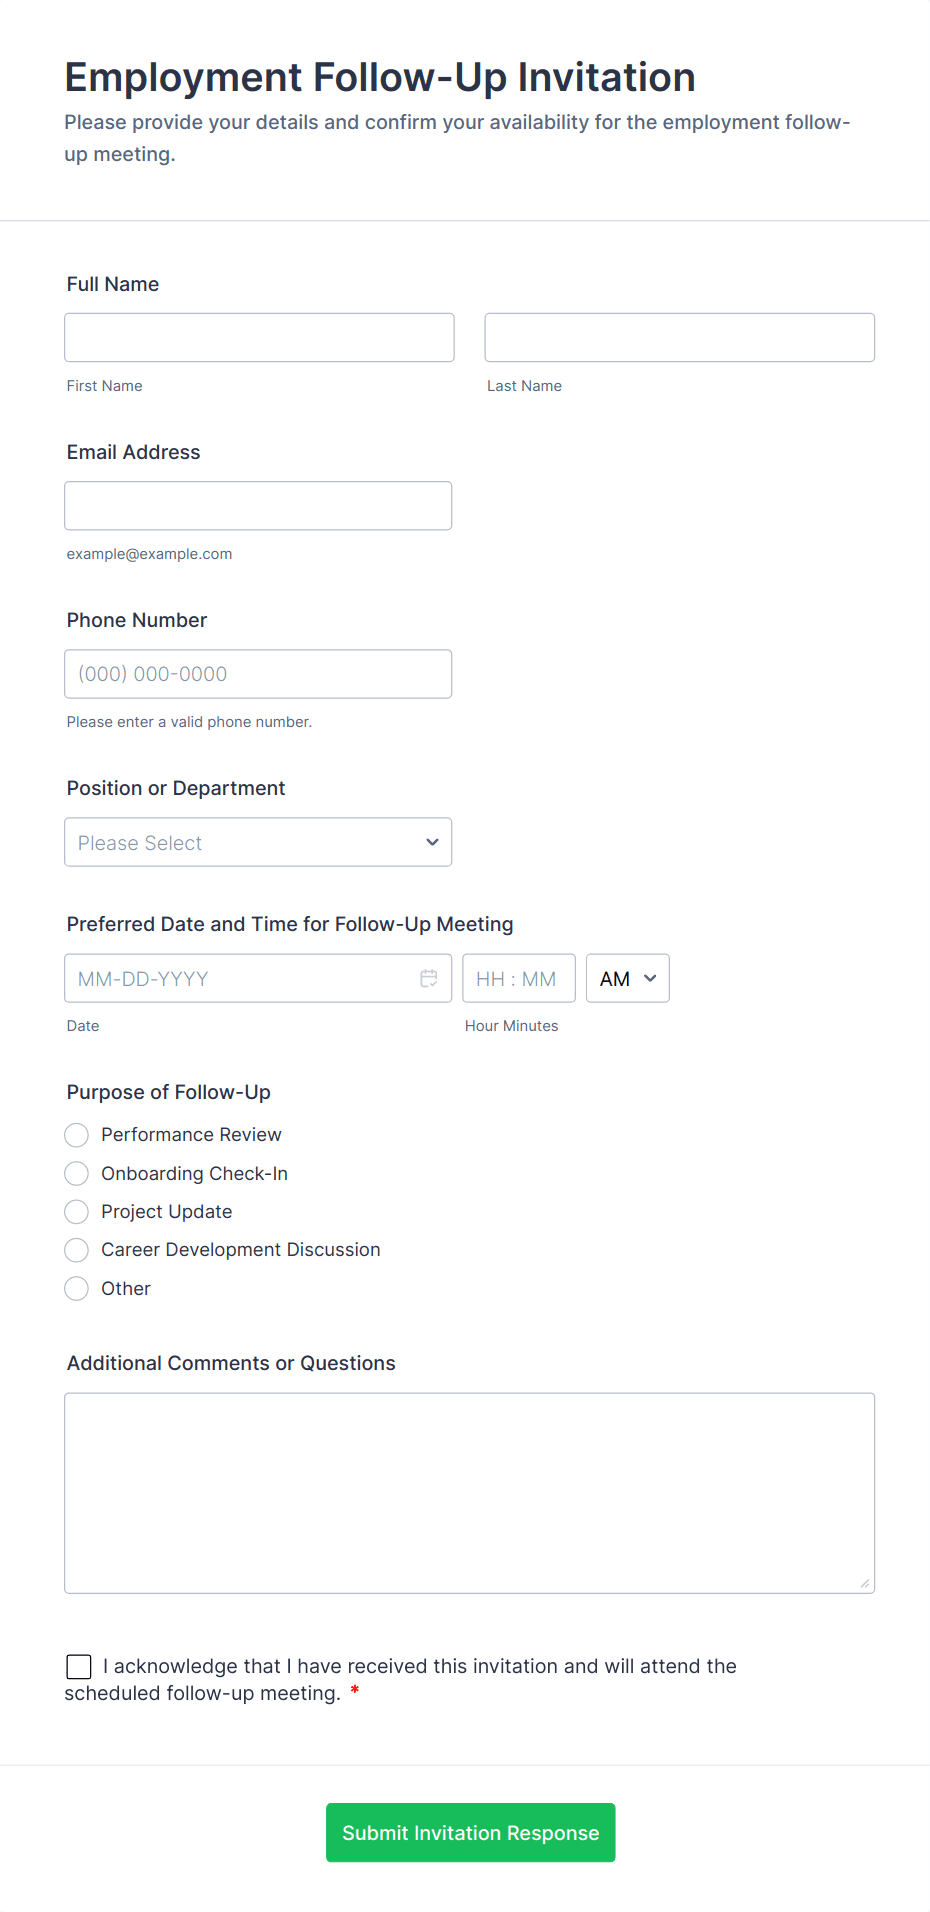The height and width of the screenshot is (1912, 930).
Task: Focus the Last Name text box
Action: (x=679, y=337)
